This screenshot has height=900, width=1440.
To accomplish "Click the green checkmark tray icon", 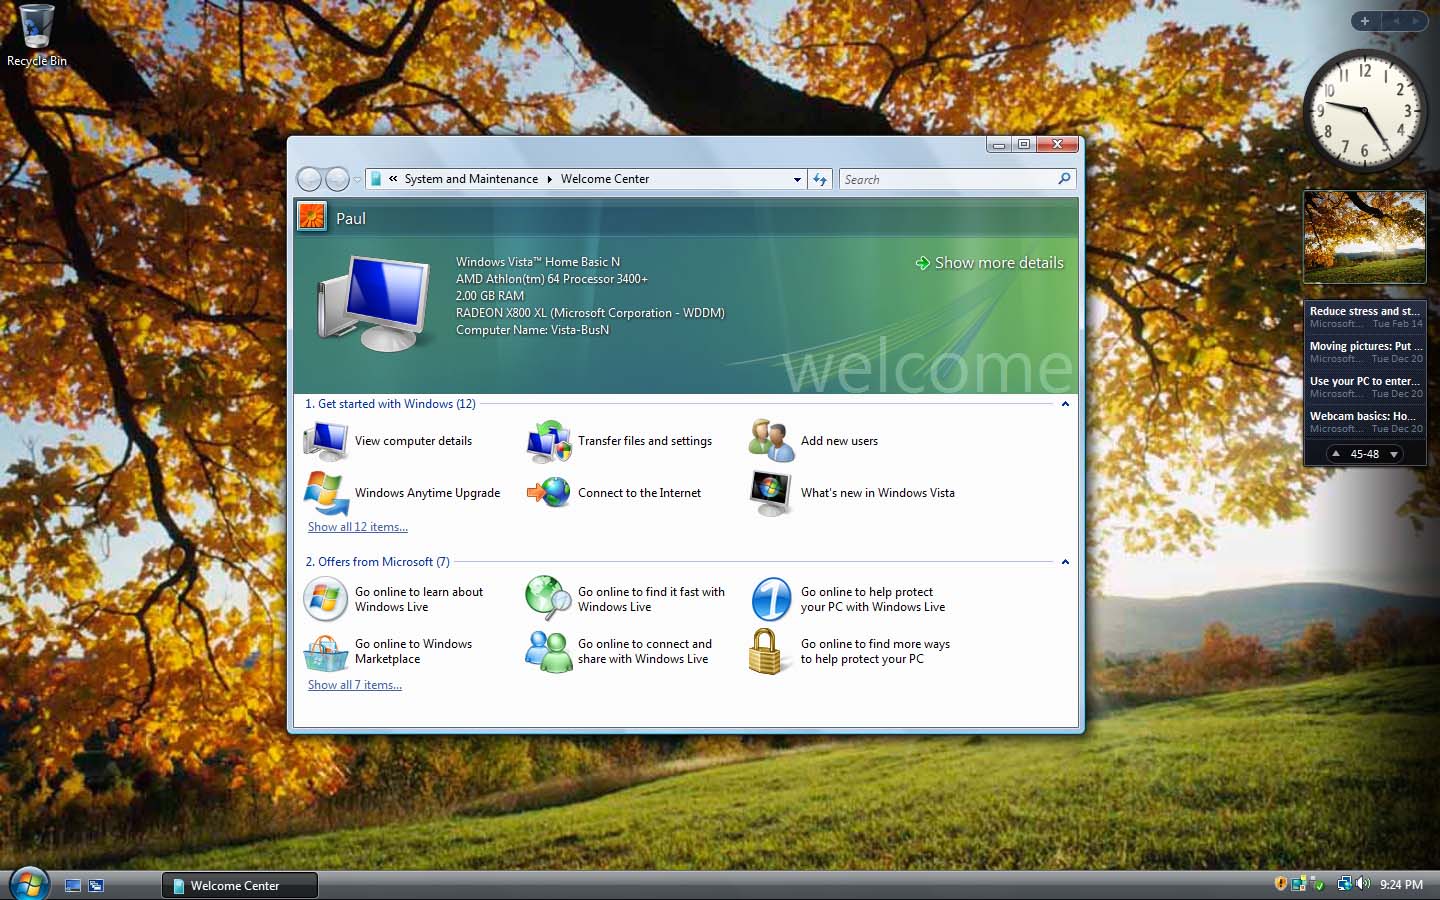I will (x=1317, y=884).
